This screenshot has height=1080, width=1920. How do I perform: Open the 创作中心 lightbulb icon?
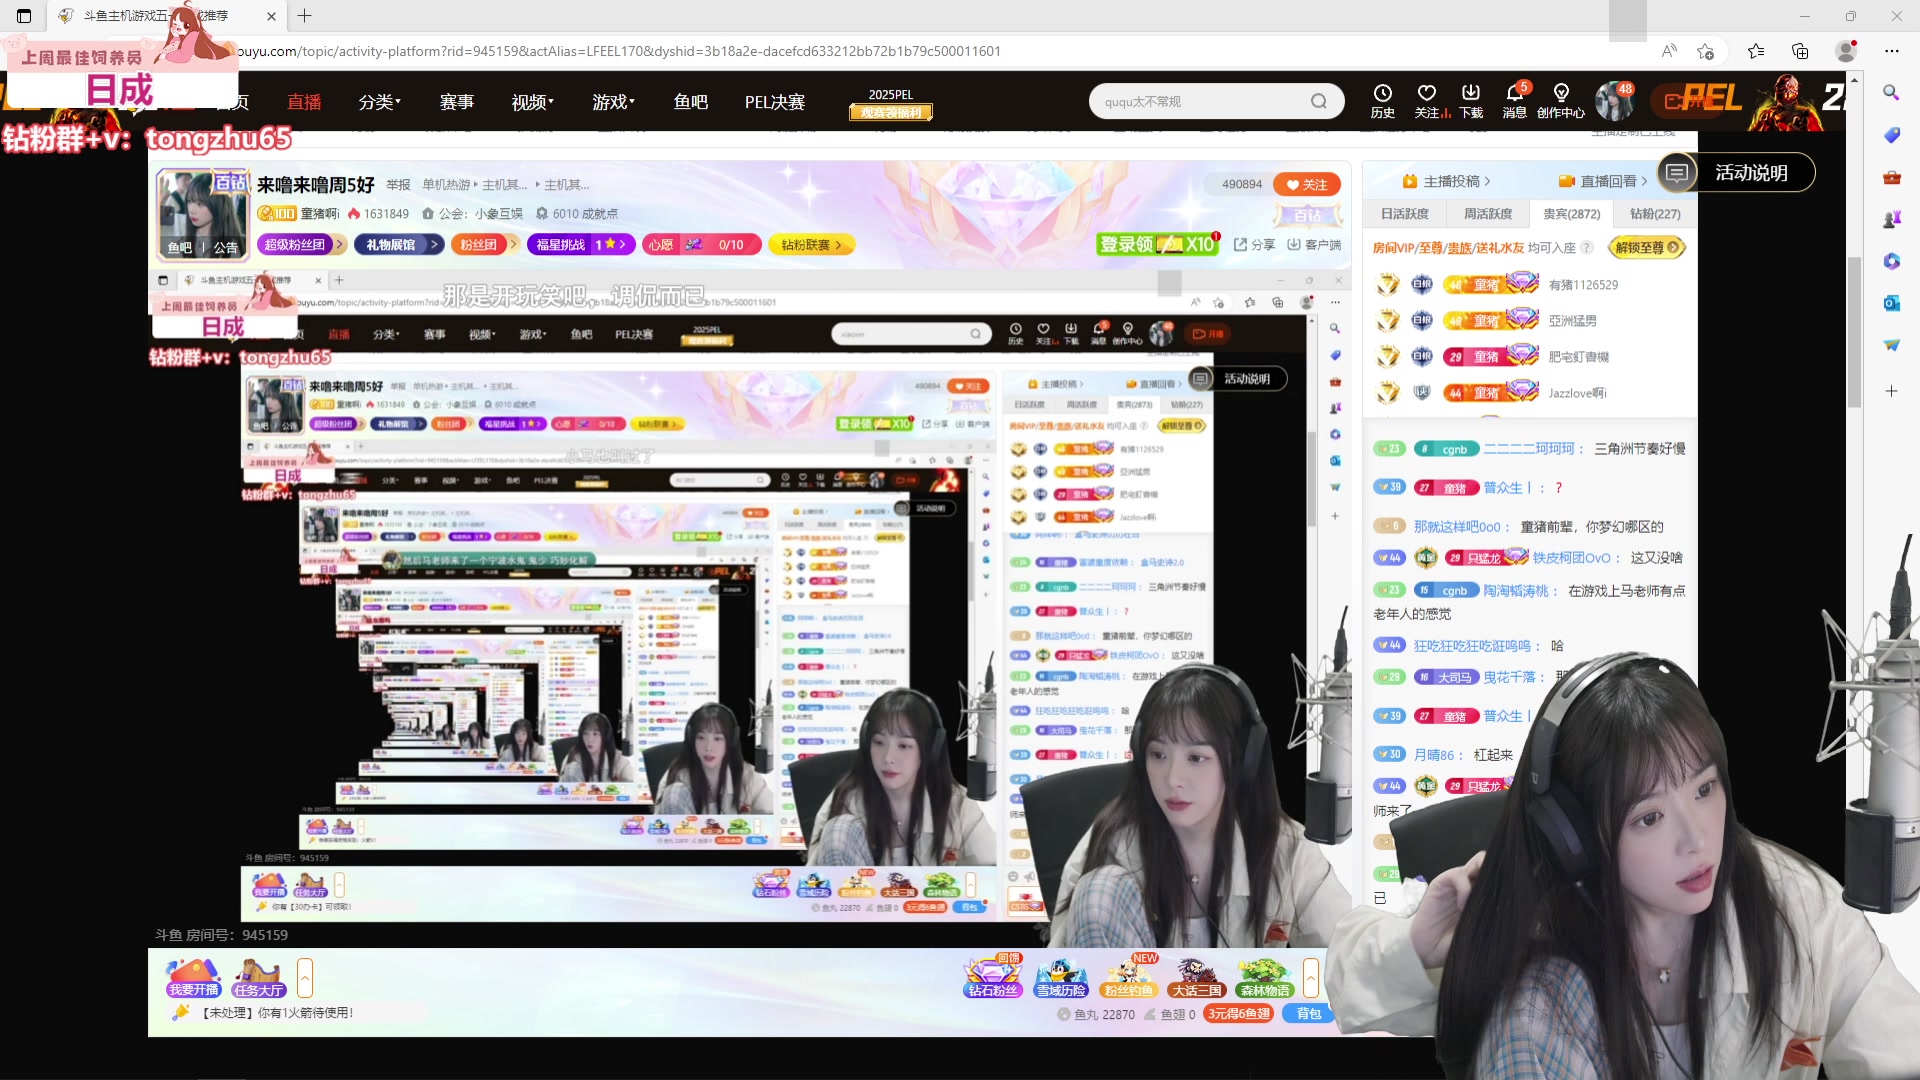tap(1561, 101)
